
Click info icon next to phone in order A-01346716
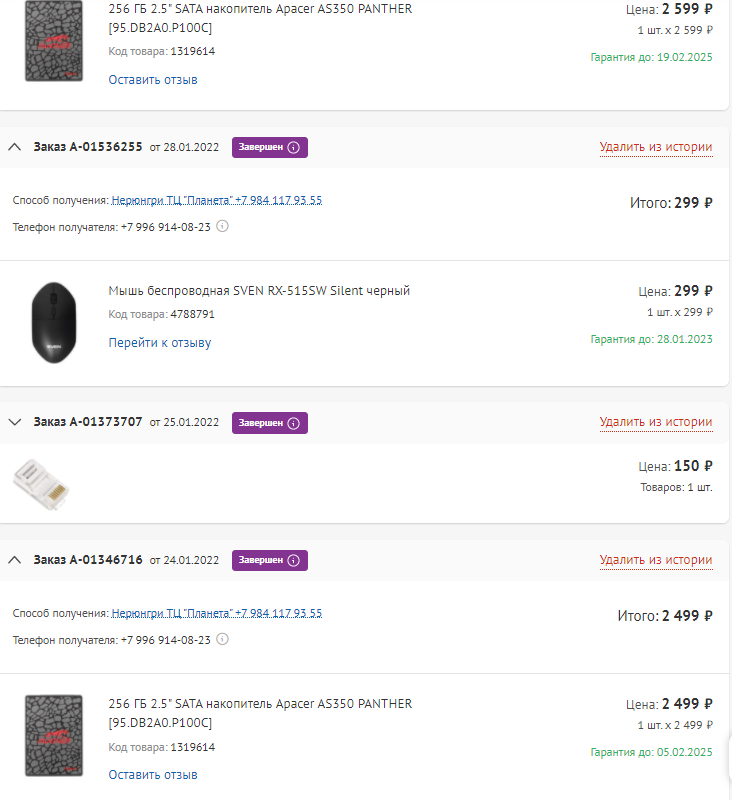(223, 639)
